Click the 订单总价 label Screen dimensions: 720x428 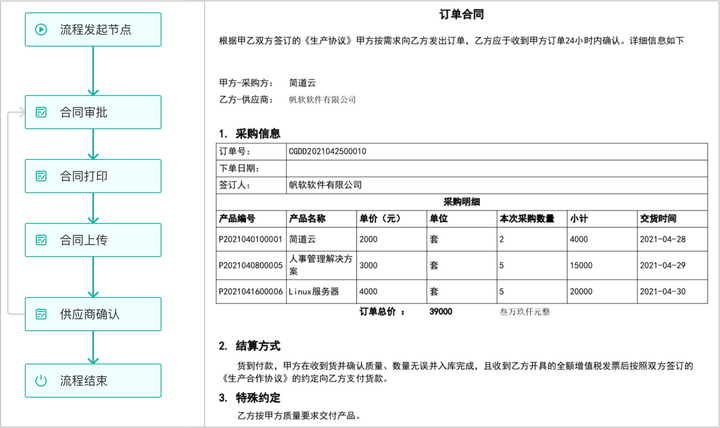click(x=382, y=312)
